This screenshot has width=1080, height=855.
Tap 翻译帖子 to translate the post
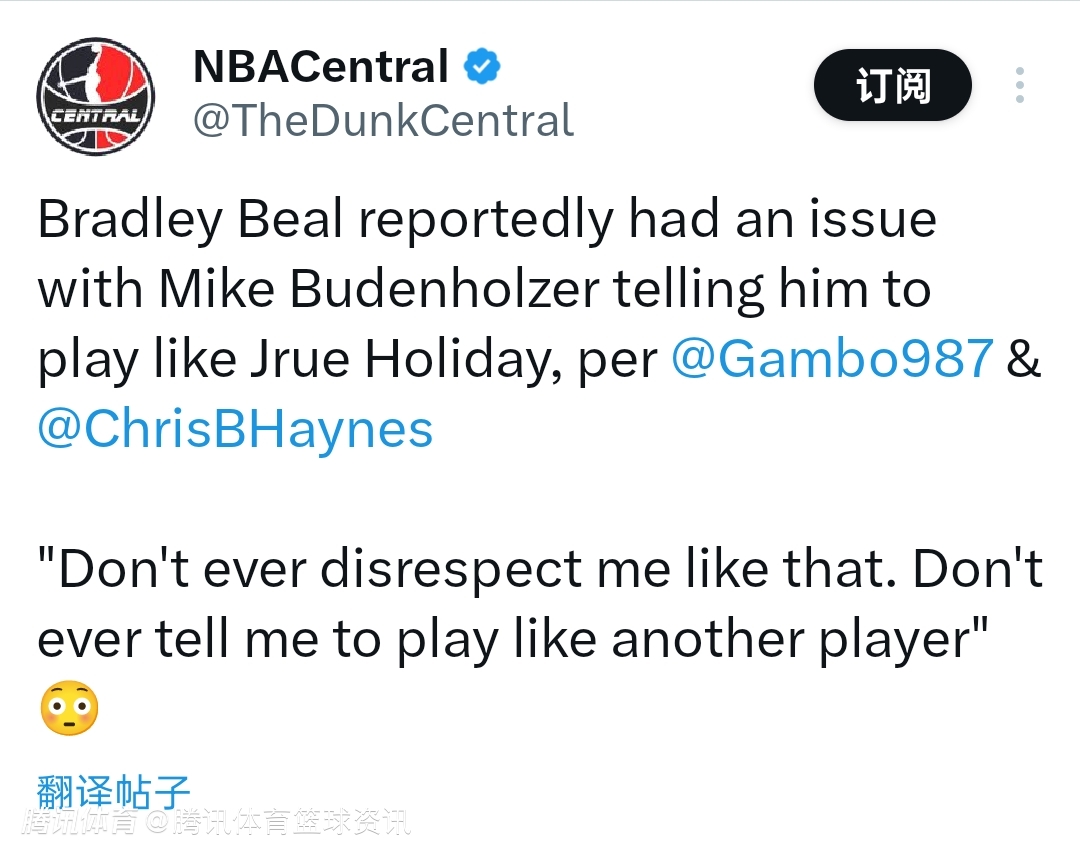[x=113, y=791]
